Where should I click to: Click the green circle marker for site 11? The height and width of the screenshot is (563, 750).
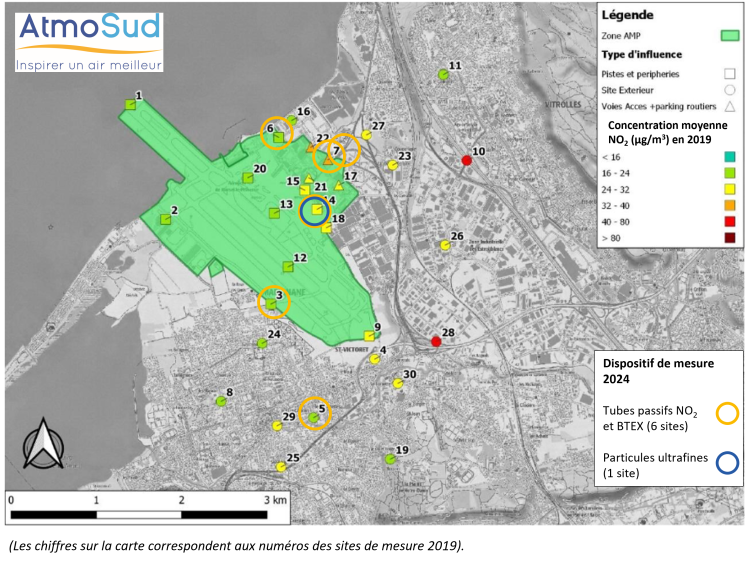pos(443,75)
